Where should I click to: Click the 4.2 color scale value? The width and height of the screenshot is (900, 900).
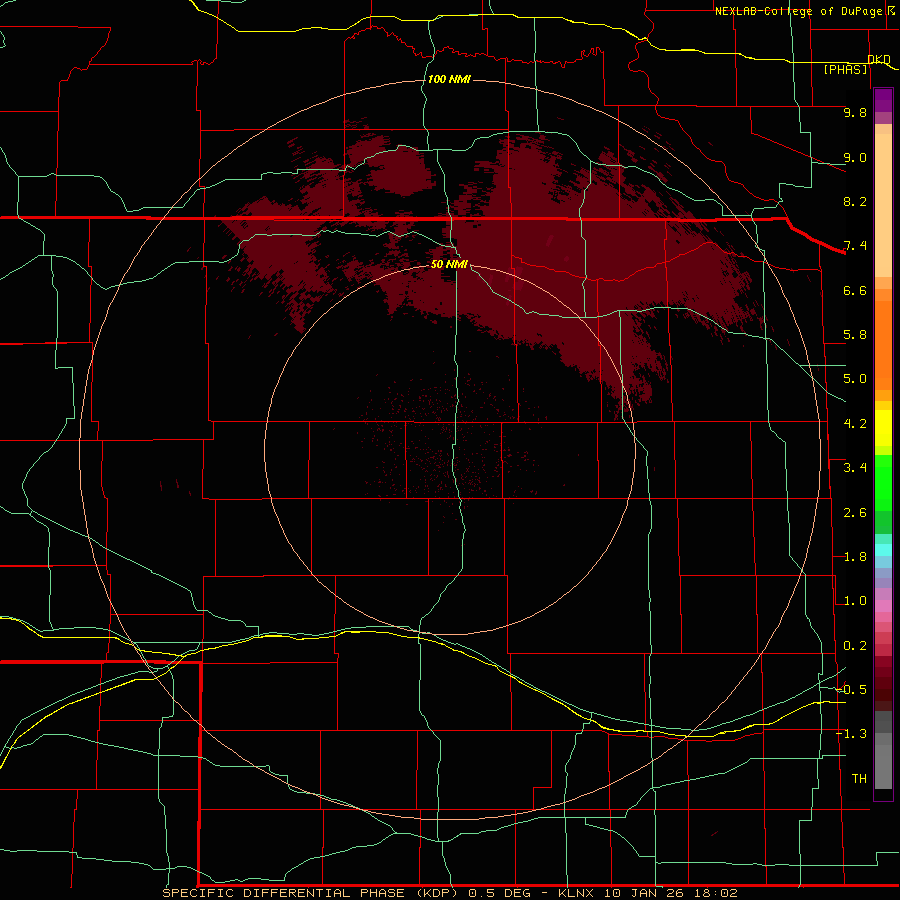click(x=855, y=424)
